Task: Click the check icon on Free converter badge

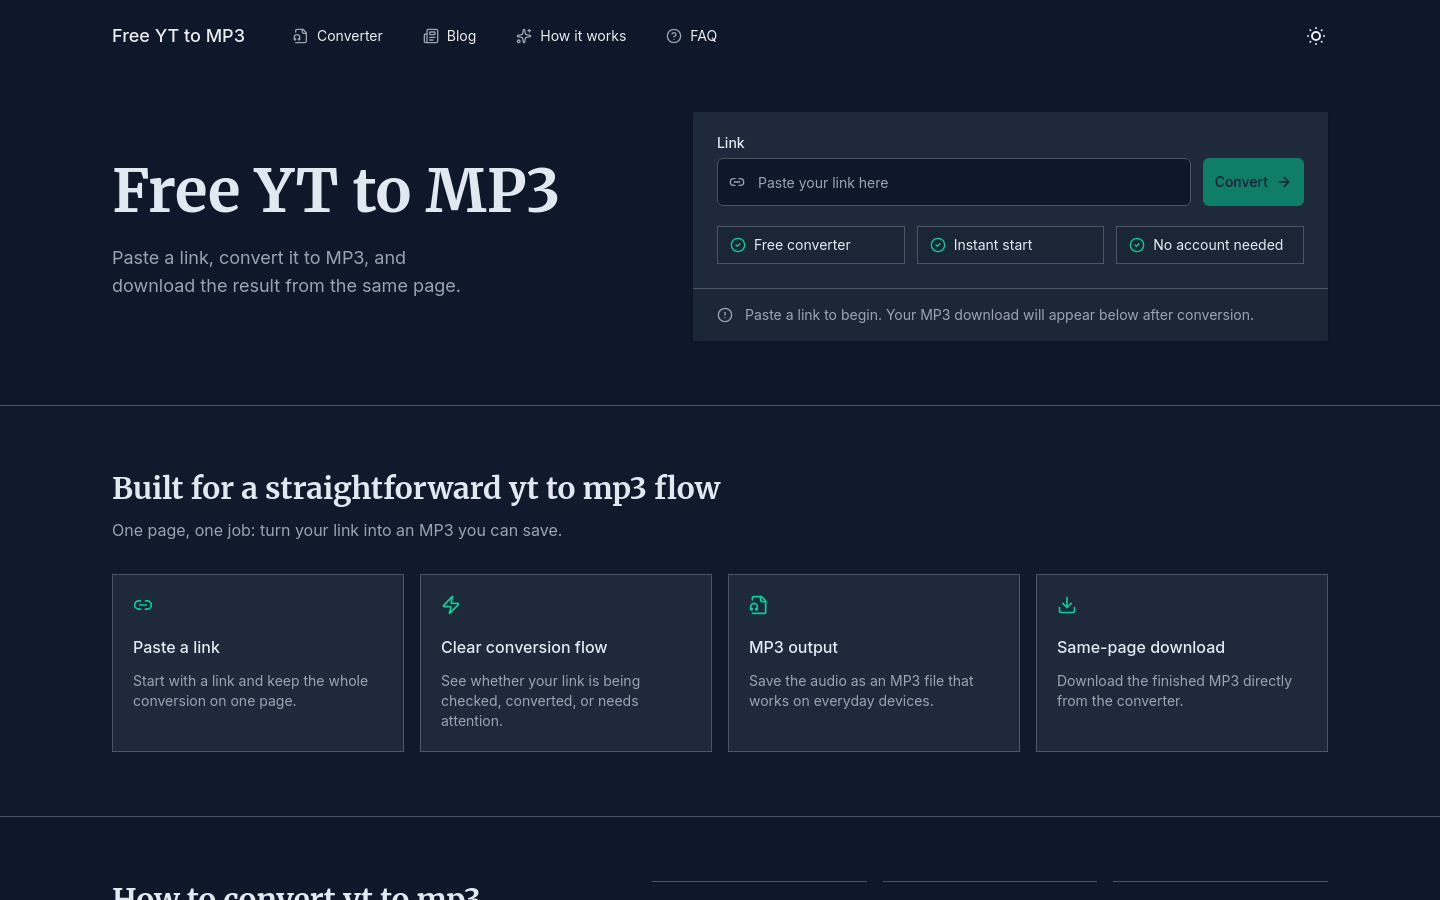Action: coord(738,245)
